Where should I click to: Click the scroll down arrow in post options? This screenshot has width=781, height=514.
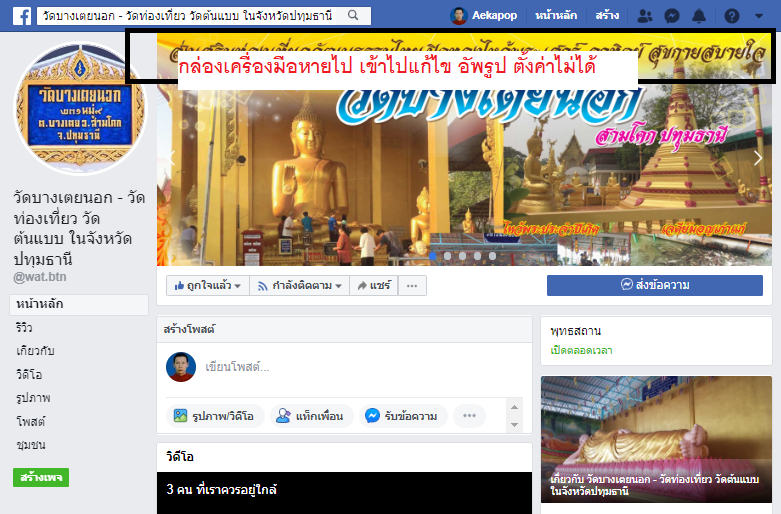(515, 425)
